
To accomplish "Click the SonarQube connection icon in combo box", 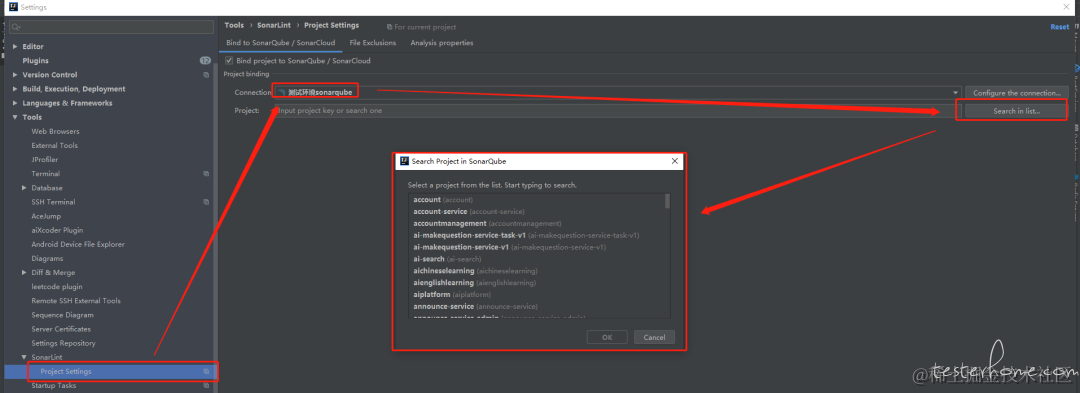I will [x=281, y=92].
